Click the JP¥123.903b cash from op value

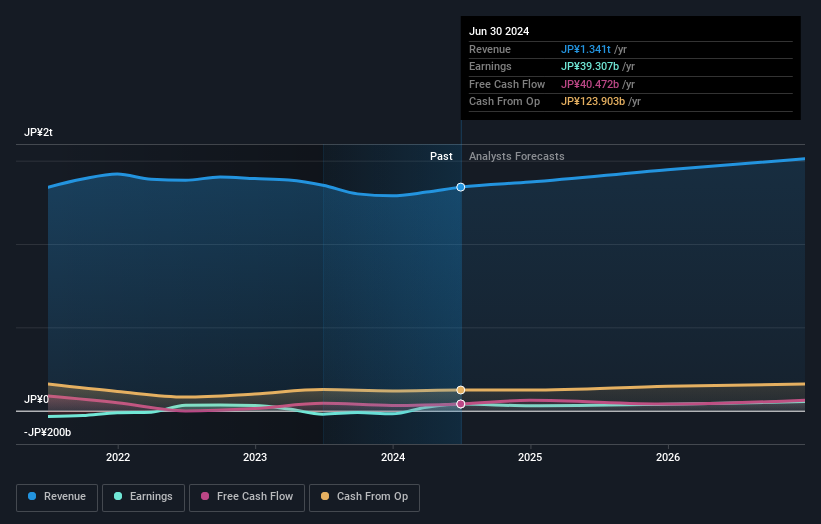pyautogui.click(x=593, y=102)
